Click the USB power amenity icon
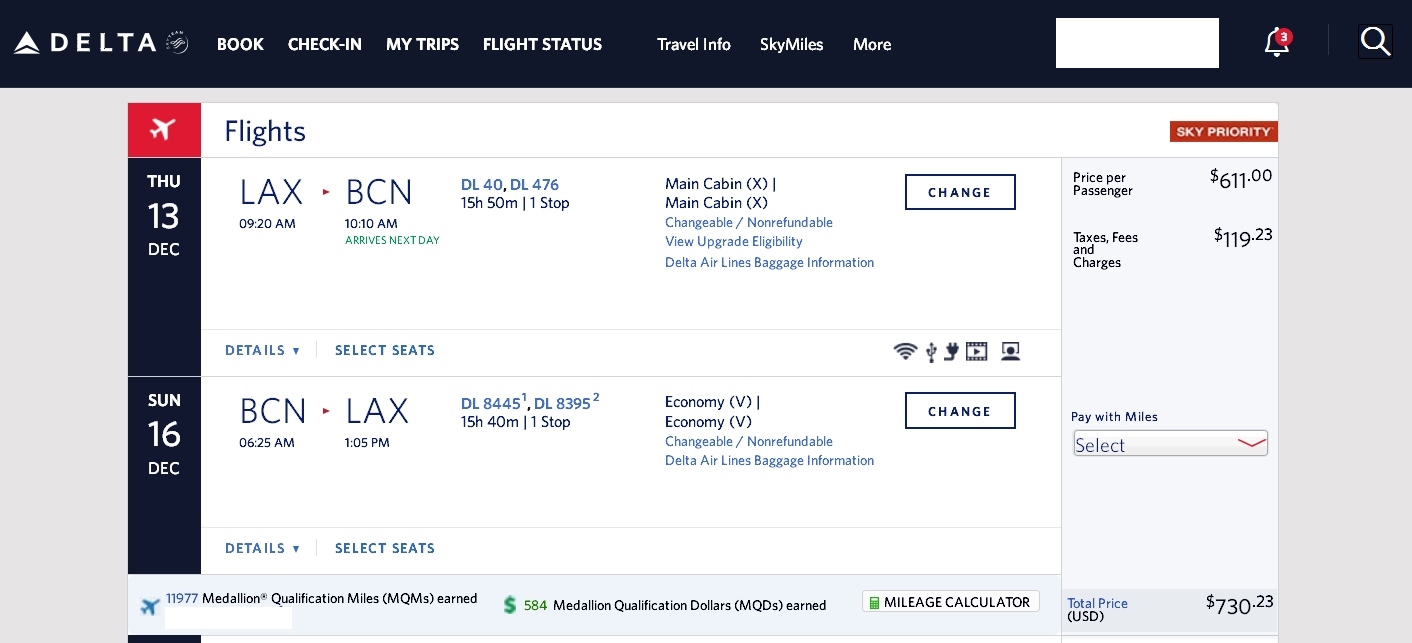 pos(931,352)
